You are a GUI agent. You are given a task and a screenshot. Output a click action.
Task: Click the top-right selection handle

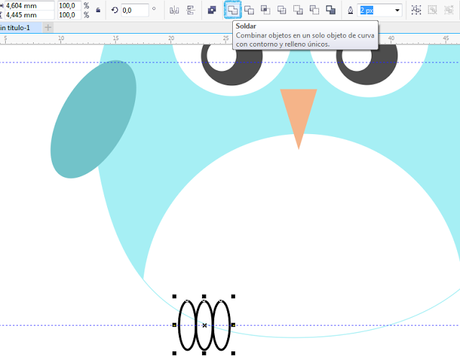[x=233, y=296]
